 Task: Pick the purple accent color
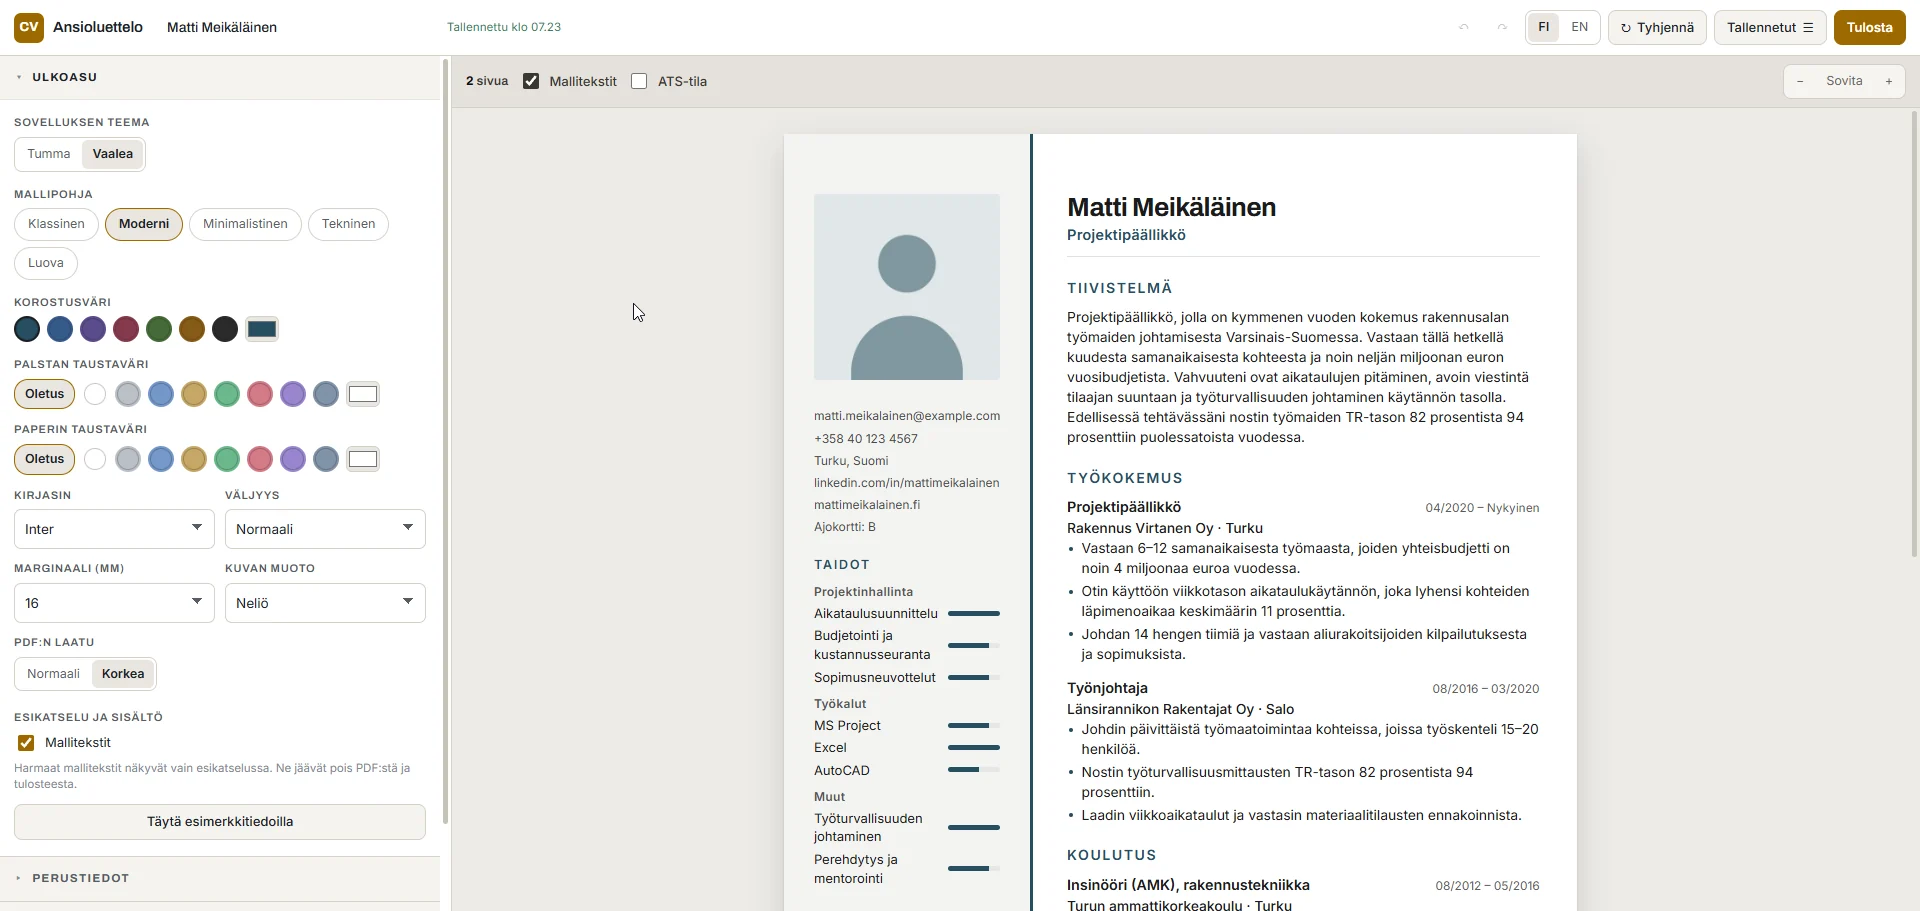(93, 329)
